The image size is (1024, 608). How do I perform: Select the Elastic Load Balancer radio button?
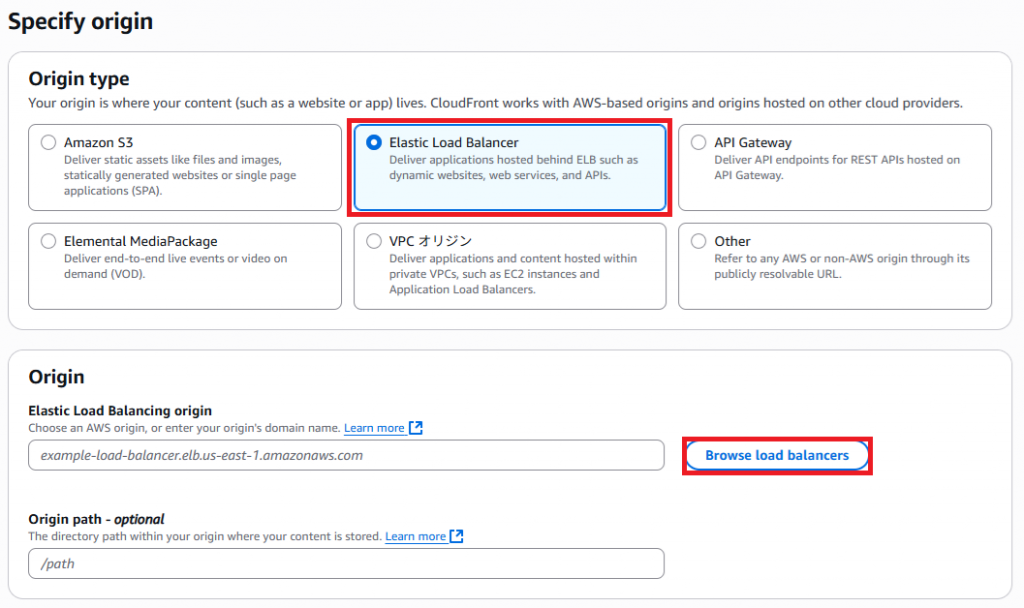pyautogui.click(x=374, y=142)
